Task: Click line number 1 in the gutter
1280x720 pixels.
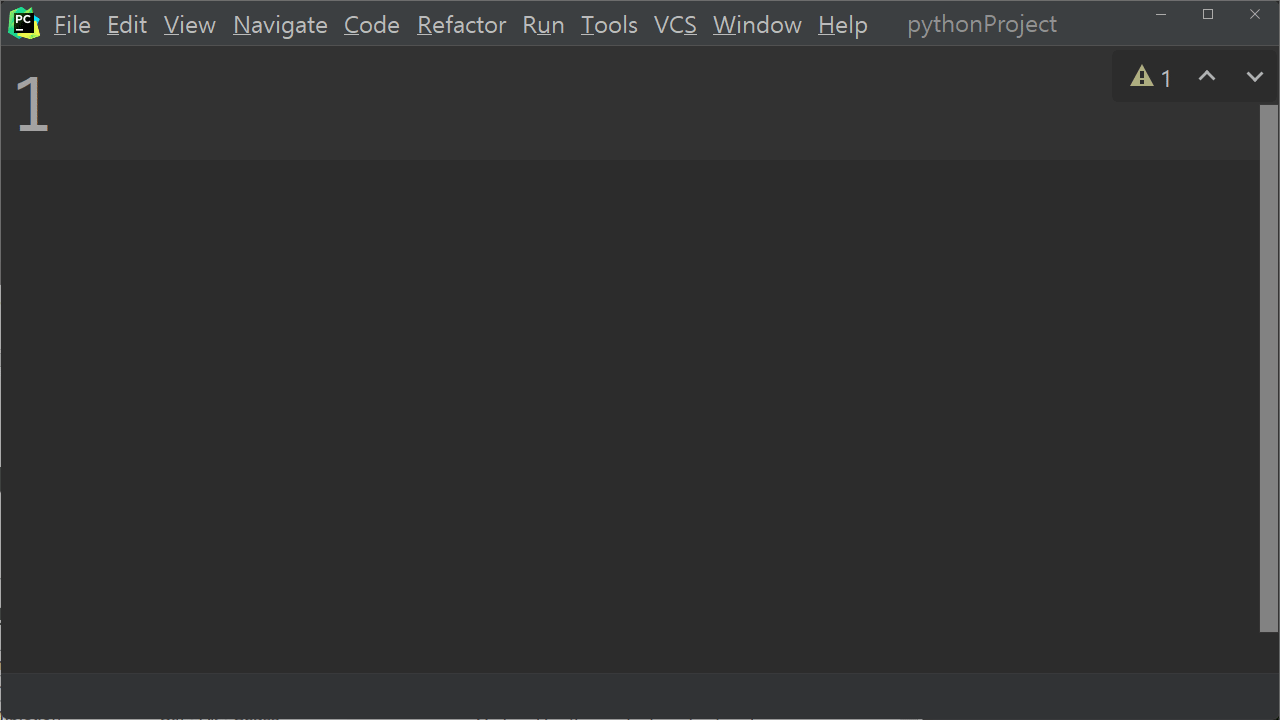Action: point(32,105)
